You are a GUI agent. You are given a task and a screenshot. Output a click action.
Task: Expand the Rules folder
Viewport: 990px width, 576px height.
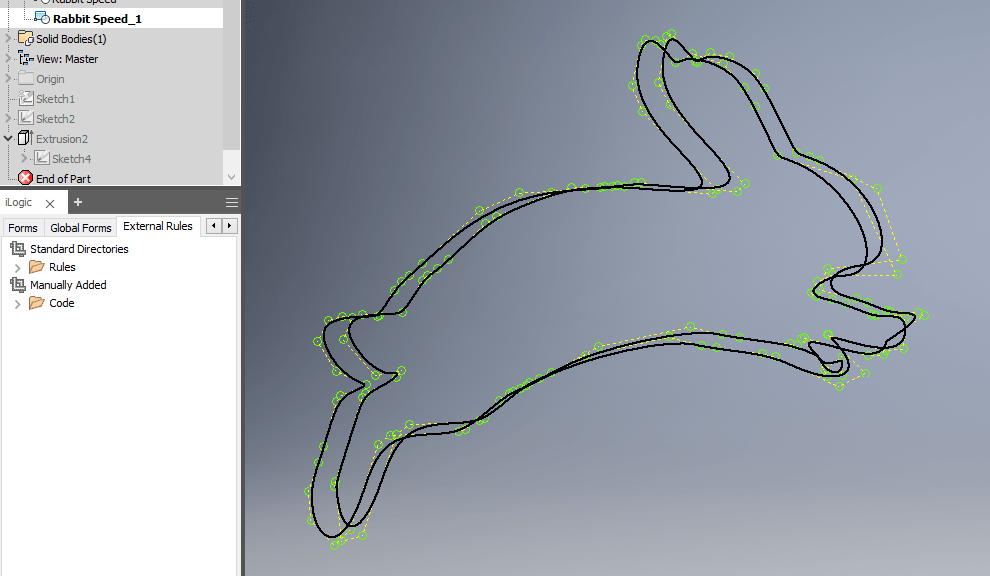[x=20, y=266]
